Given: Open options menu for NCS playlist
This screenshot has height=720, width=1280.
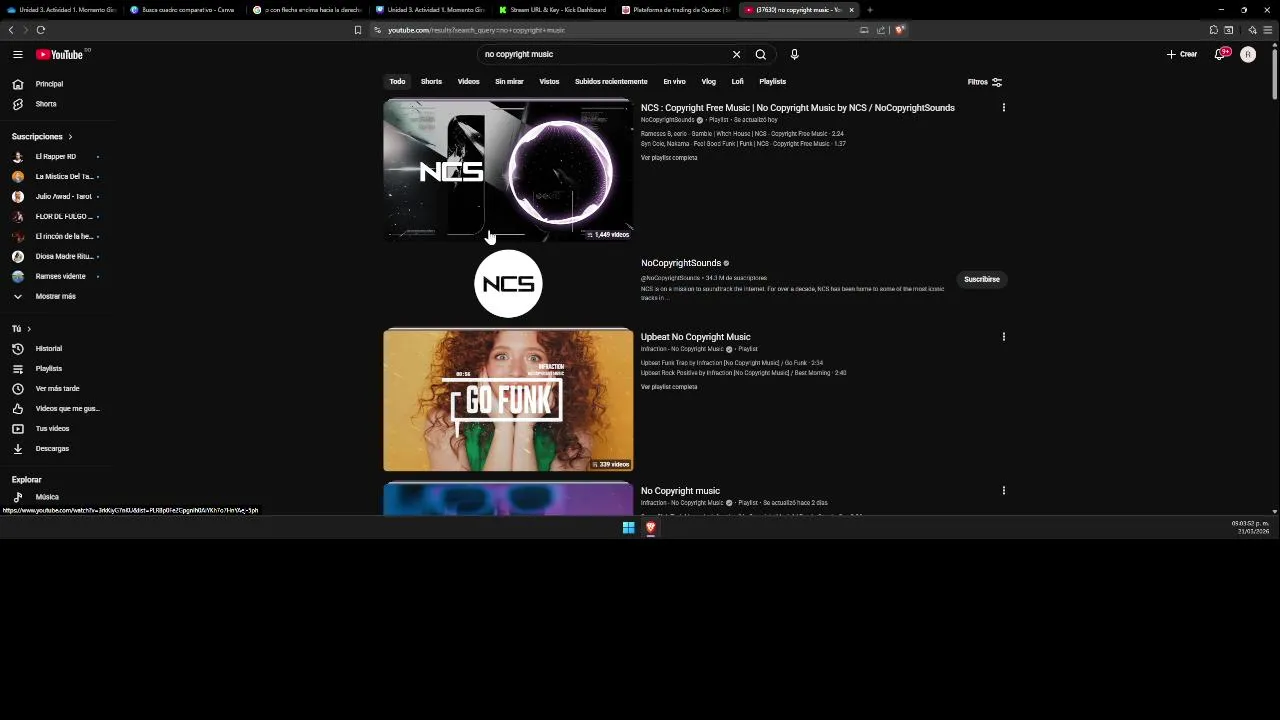Looking at the screenshot, I should click(1003, 108).
